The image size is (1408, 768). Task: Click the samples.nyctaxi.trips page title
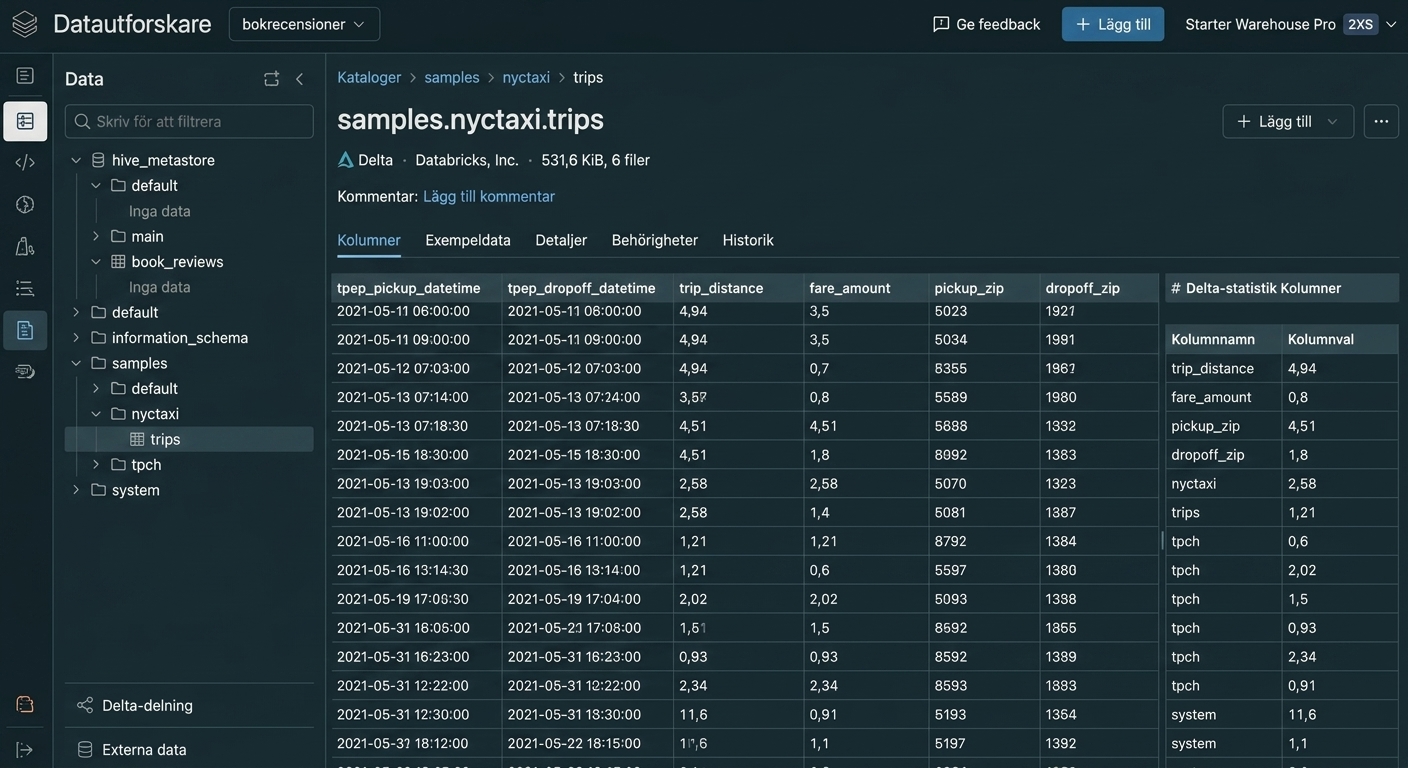pyautogui.click(x=470, y=119)
